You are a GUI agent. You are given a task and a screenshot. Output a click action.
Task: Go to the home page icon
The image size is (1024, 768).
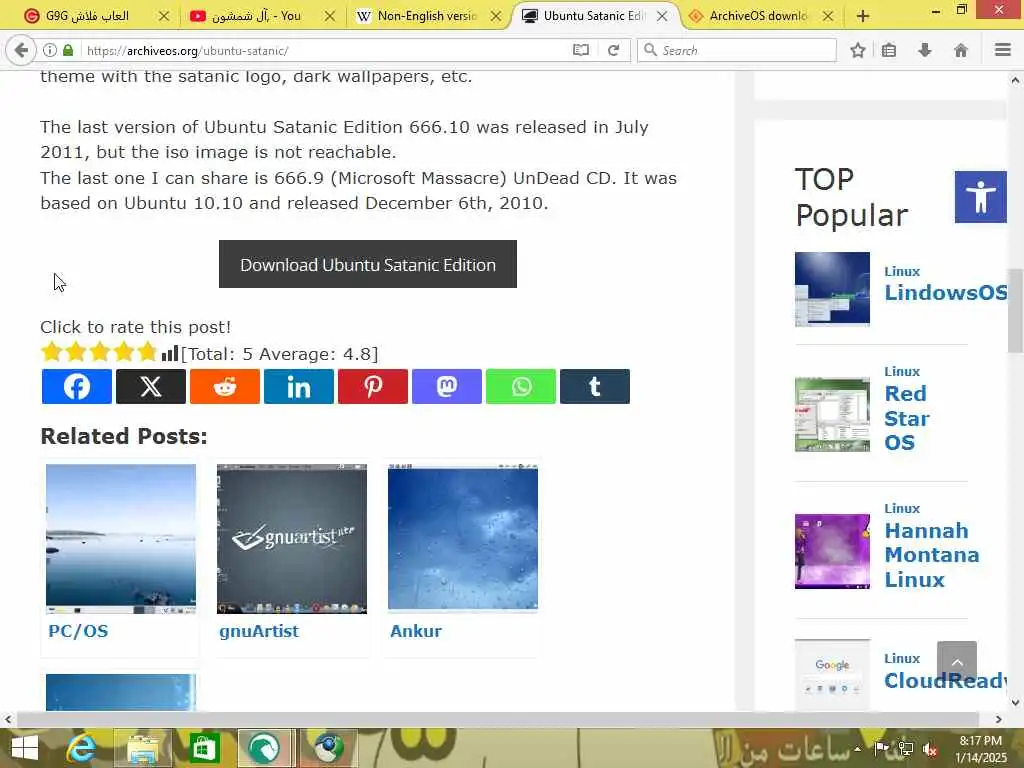point(961,50)
